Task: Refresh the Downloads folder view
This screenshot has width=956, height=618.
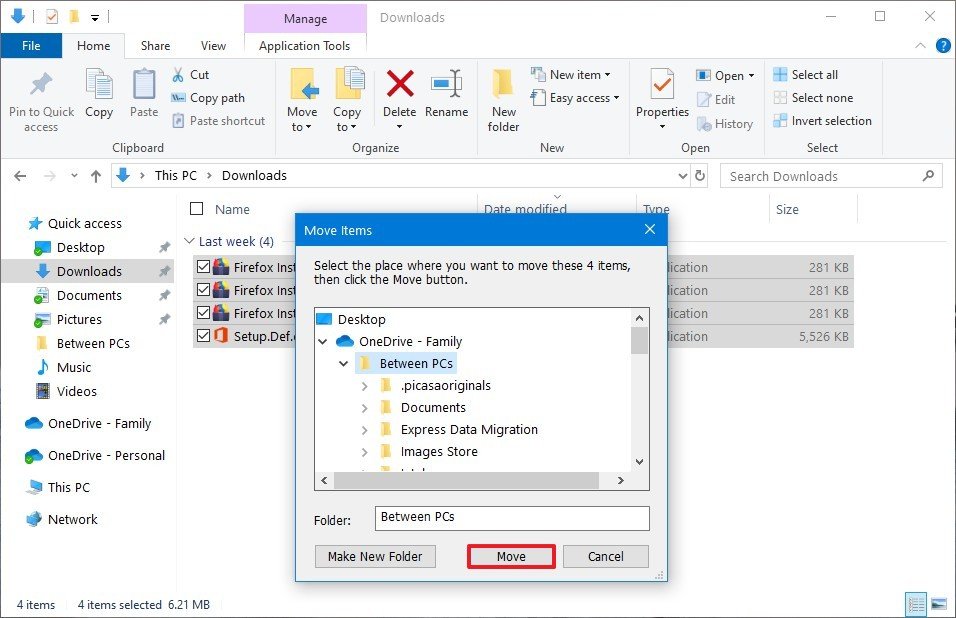Action: pos(700,176)
